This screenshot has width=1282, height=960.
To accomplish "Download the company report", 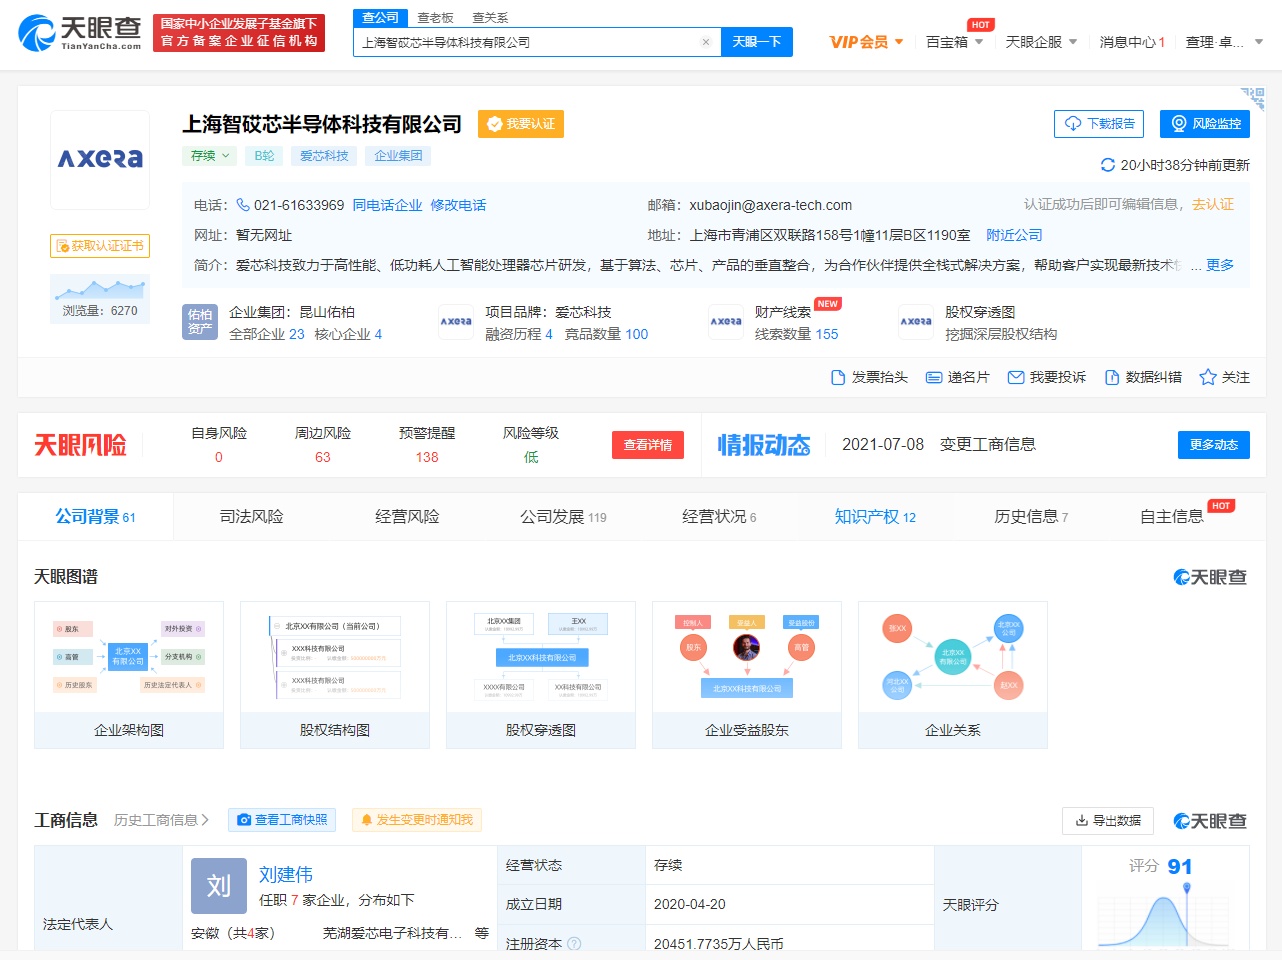I will (1099, 124).
